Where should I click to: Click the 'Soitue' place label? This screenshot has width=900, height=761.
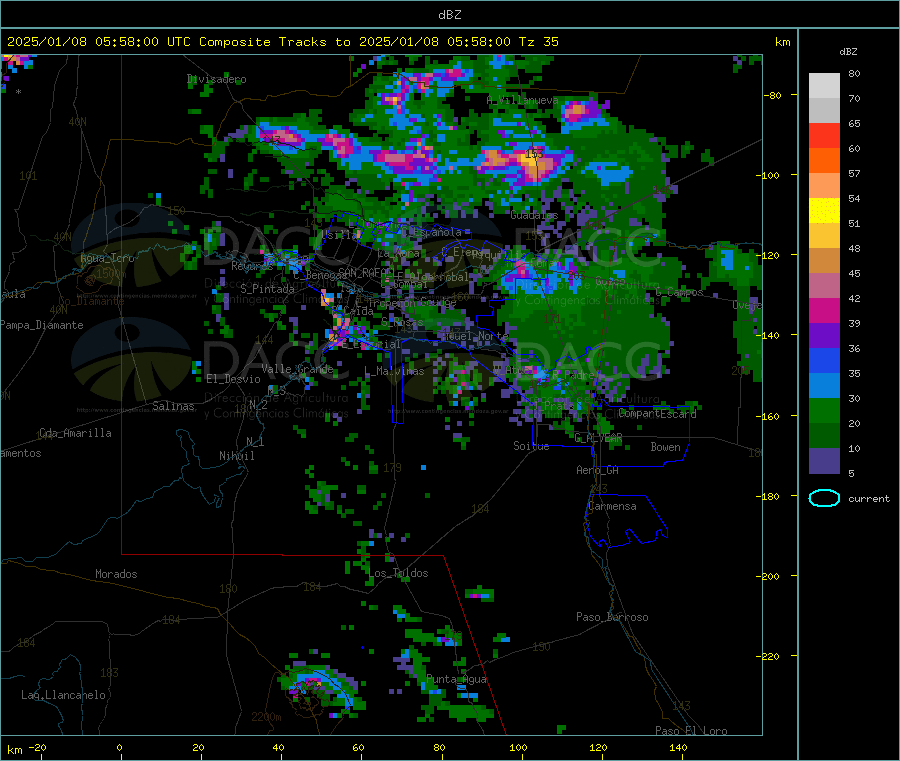pyautogui.click(x=531, y=446)
